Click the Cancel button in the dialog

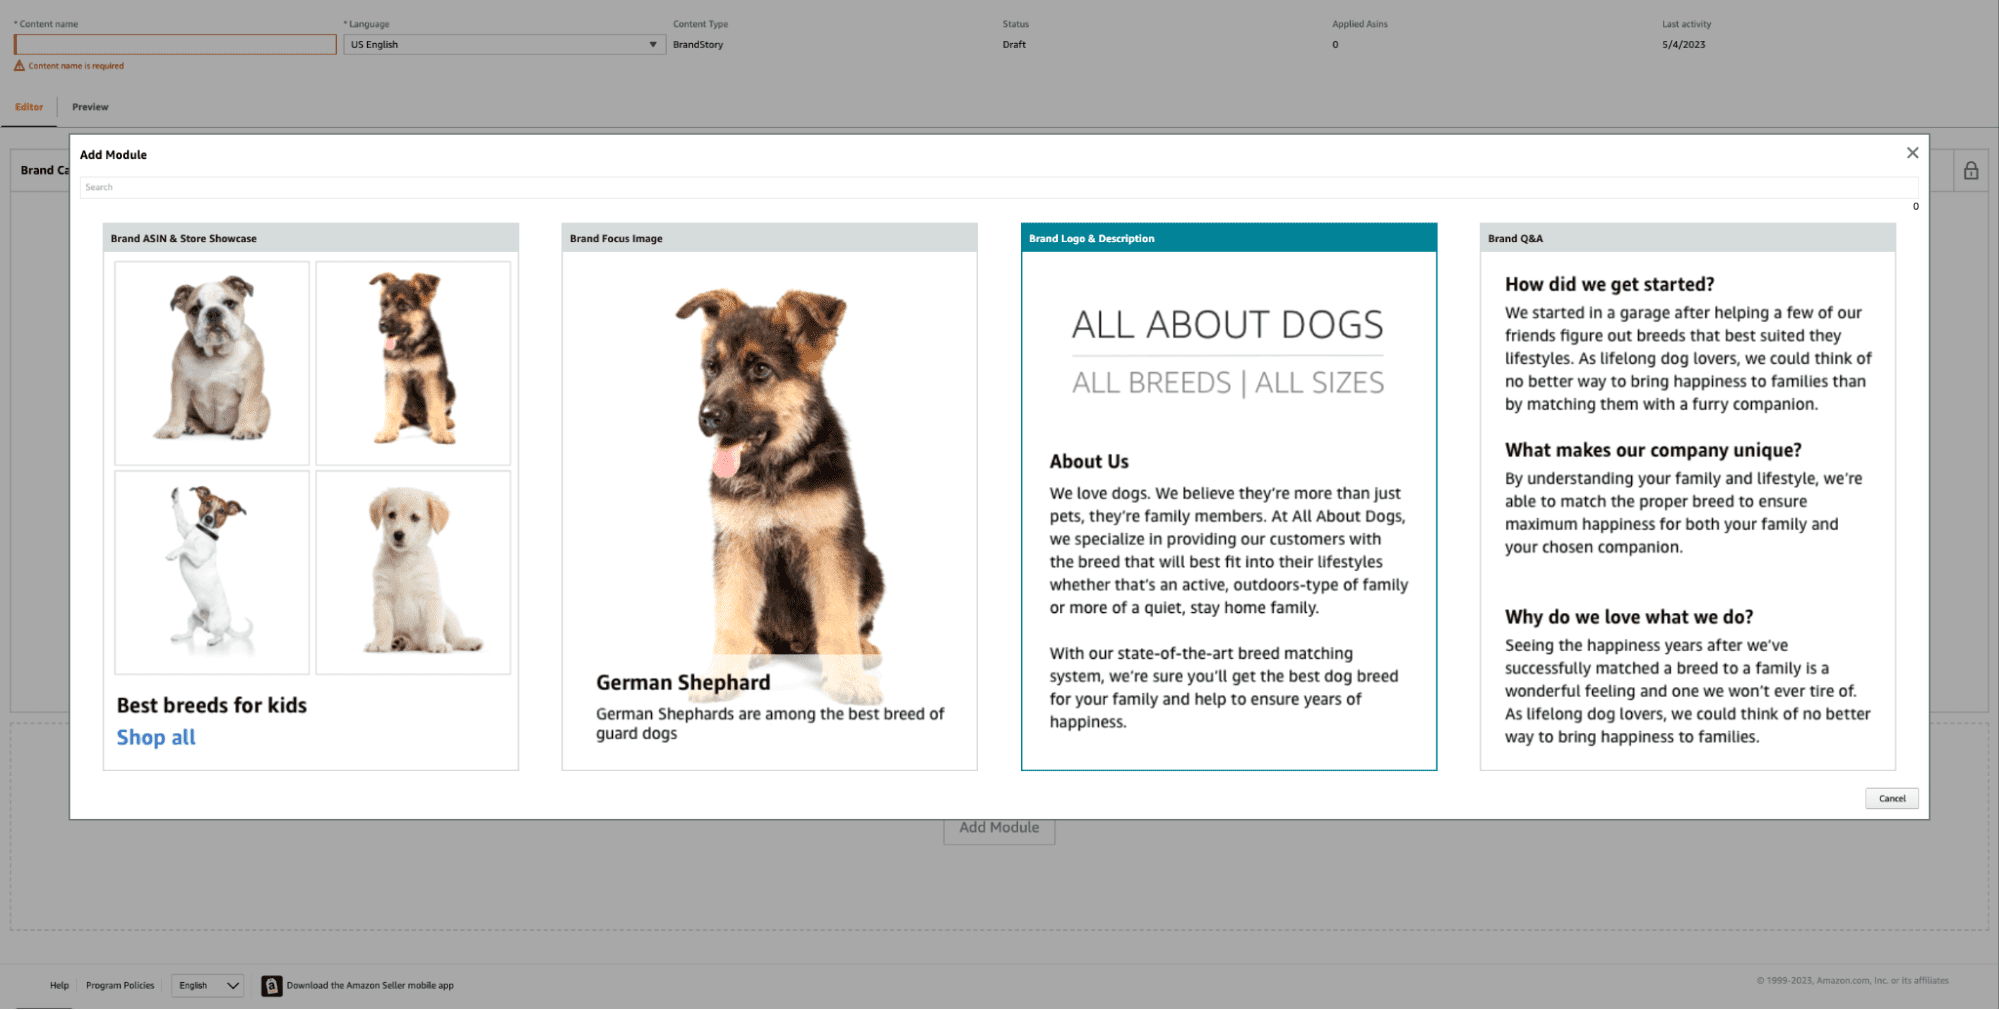click(x=1891, y=798)
